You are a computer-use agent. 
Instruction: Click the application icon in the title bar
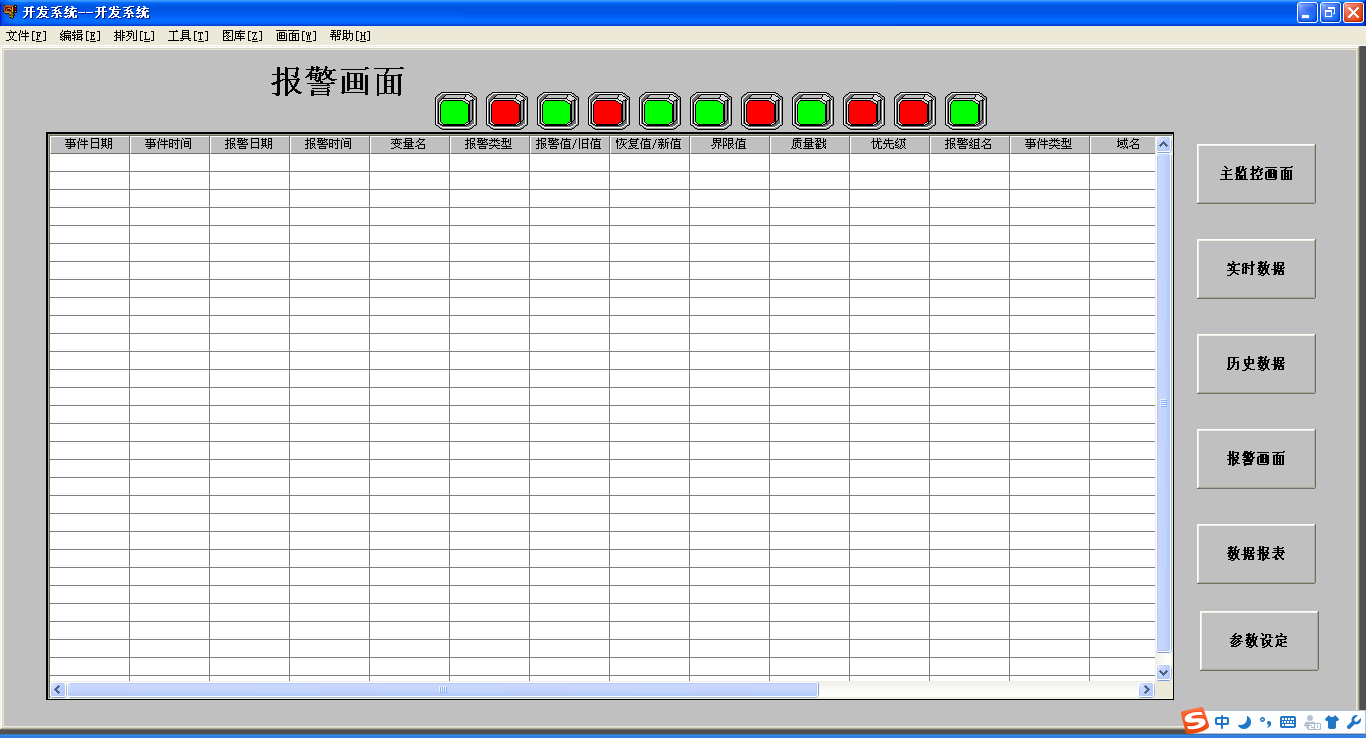click(10, 12)
